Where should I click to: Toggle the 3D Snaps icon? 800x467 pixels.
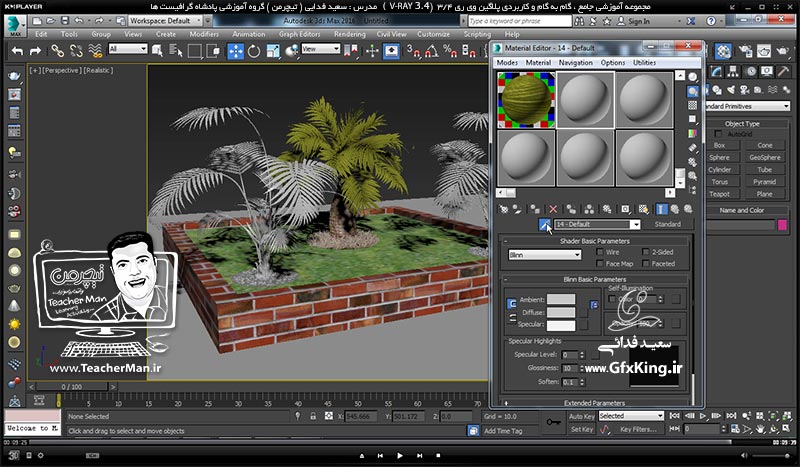(x=413, y=51)
